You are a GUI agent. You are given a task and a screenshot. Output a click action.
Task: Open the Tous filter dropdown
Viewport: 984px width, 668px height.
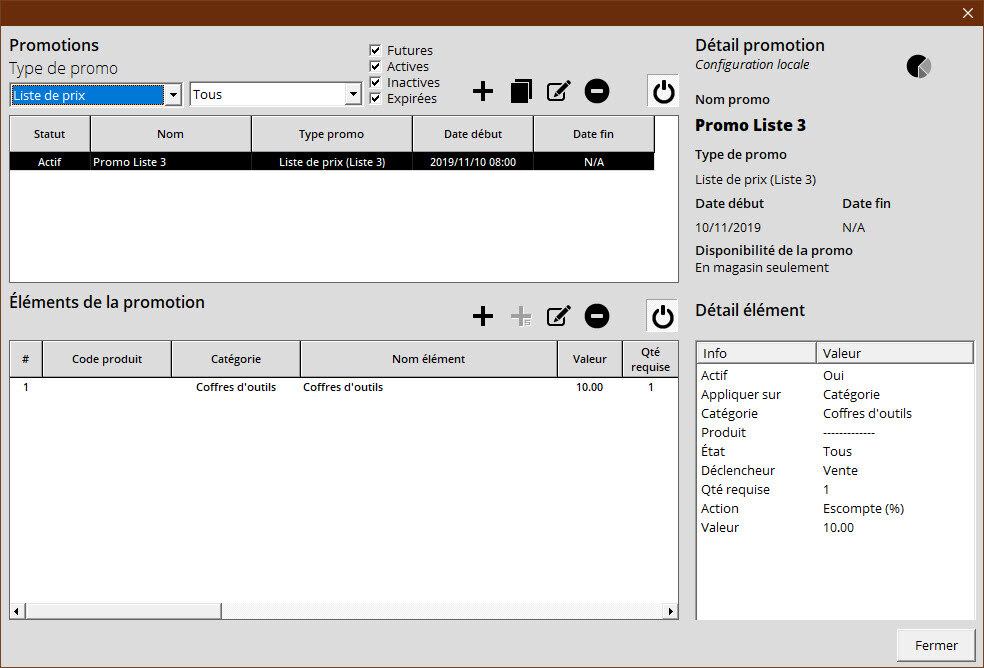pyautogui.click(x=353, y=94)
